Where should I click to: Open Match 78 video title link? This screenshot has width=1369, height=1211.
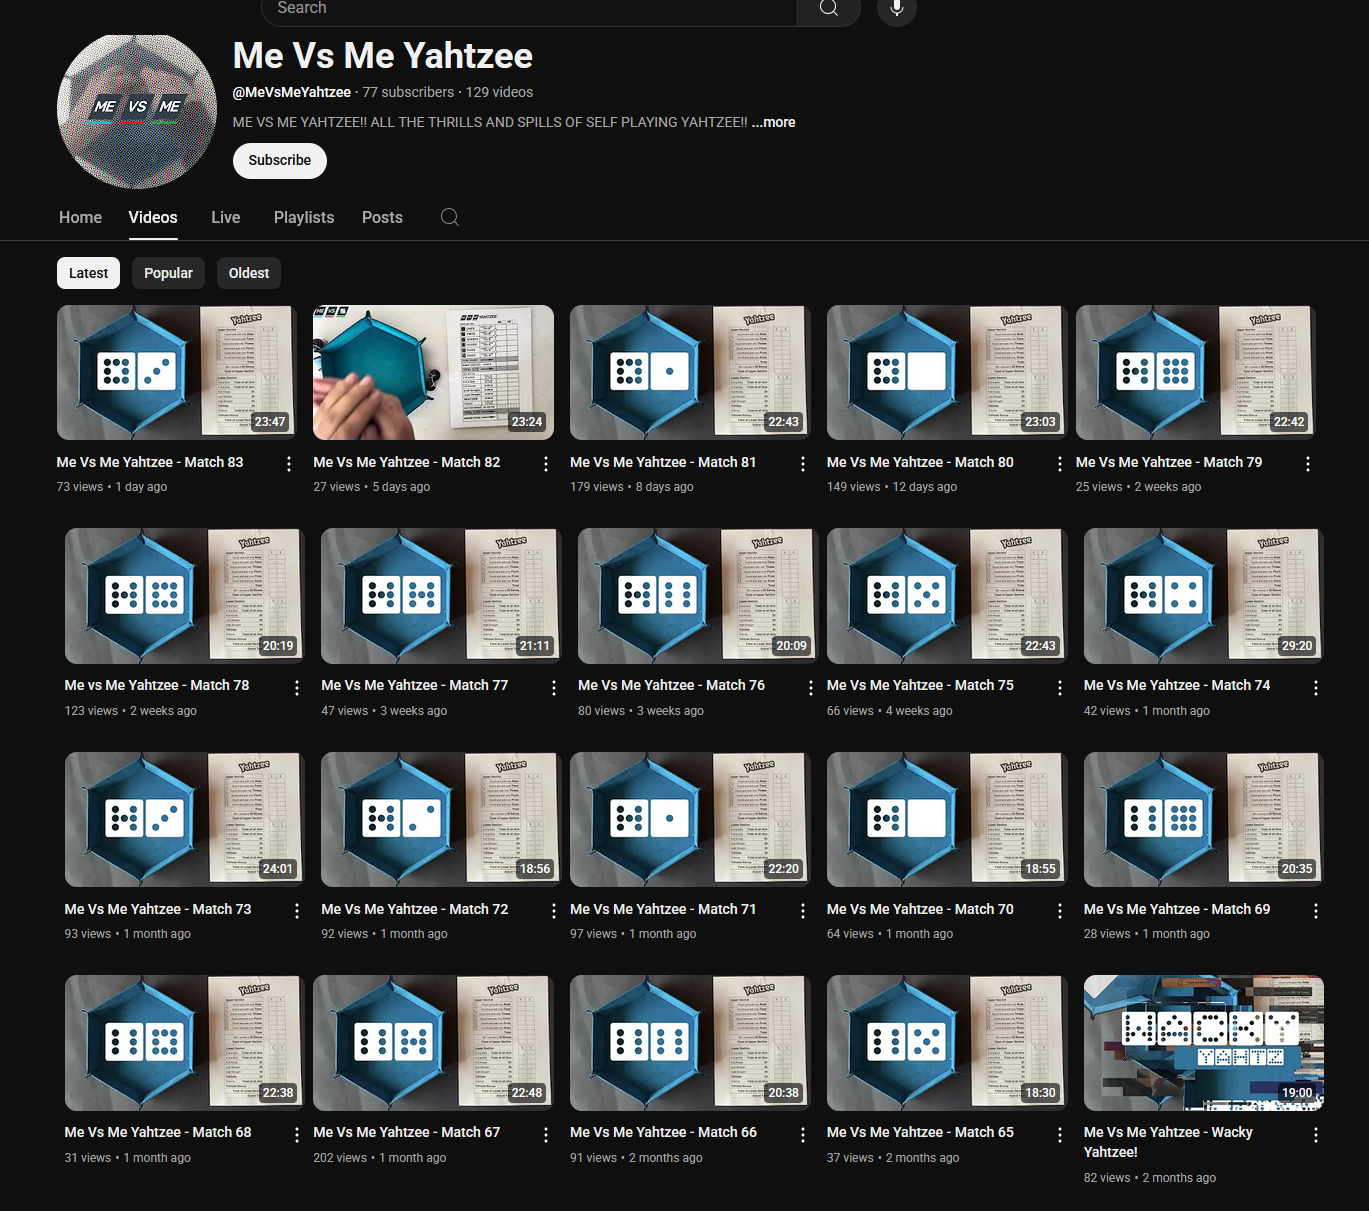click(157, 685)
